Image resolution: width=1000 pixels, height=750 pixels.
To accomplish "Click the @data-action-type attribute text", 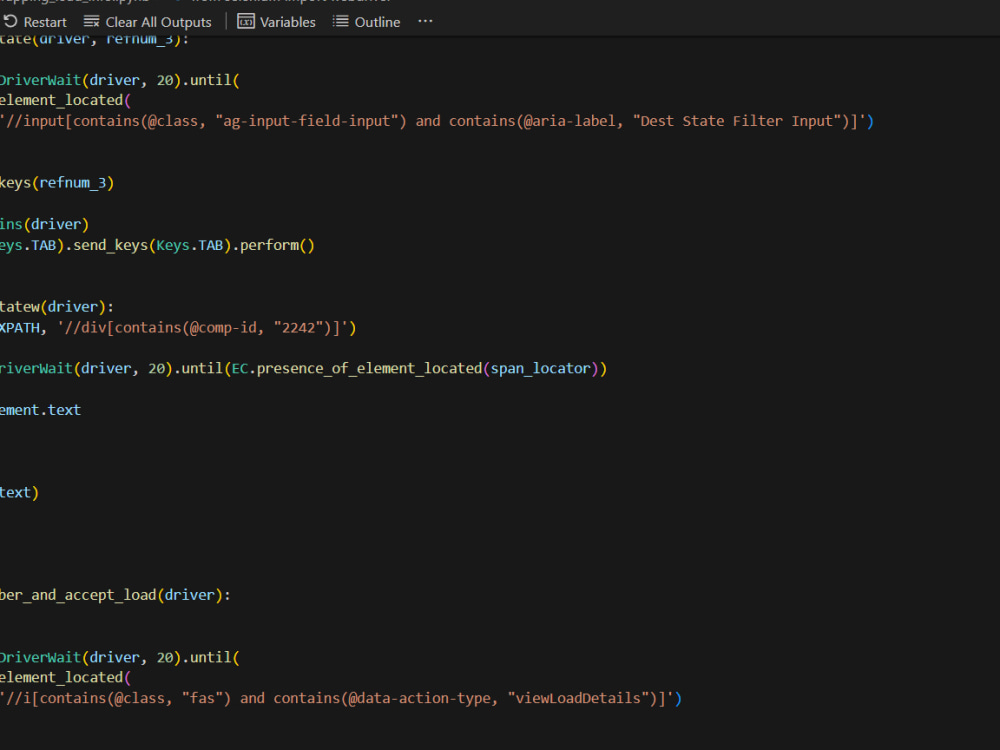I will [x=420, y=698].
